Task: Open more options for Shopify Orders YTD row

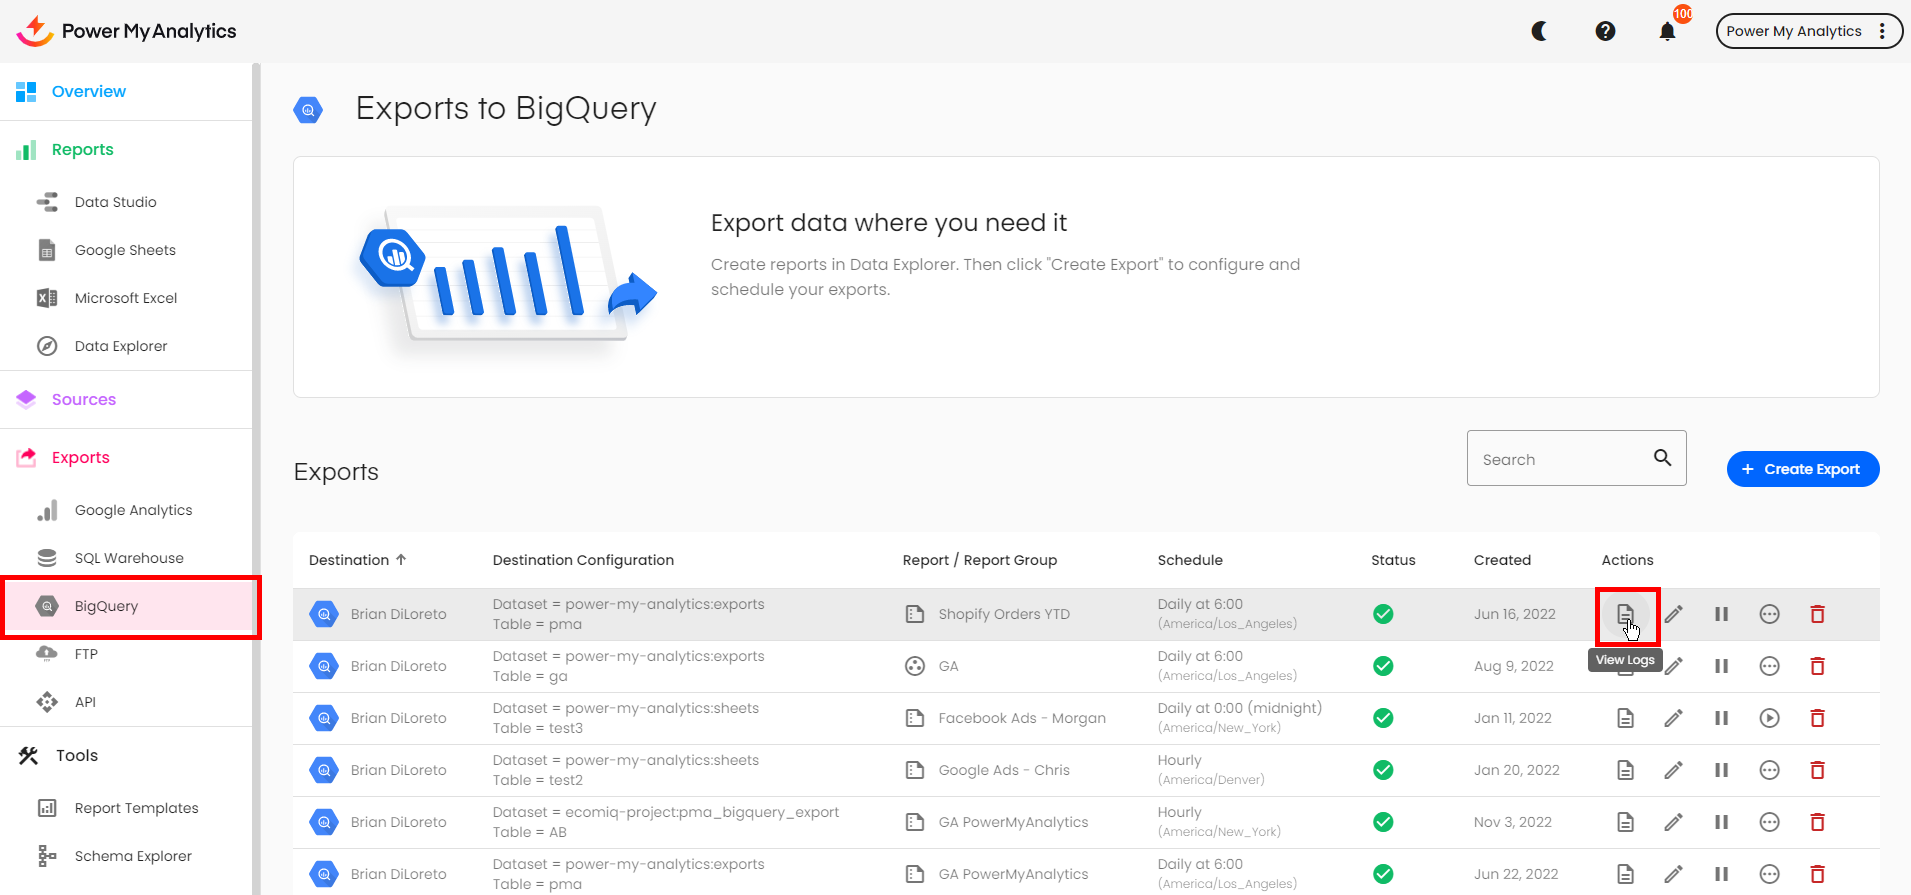Action: click(x=1769, y=614)
